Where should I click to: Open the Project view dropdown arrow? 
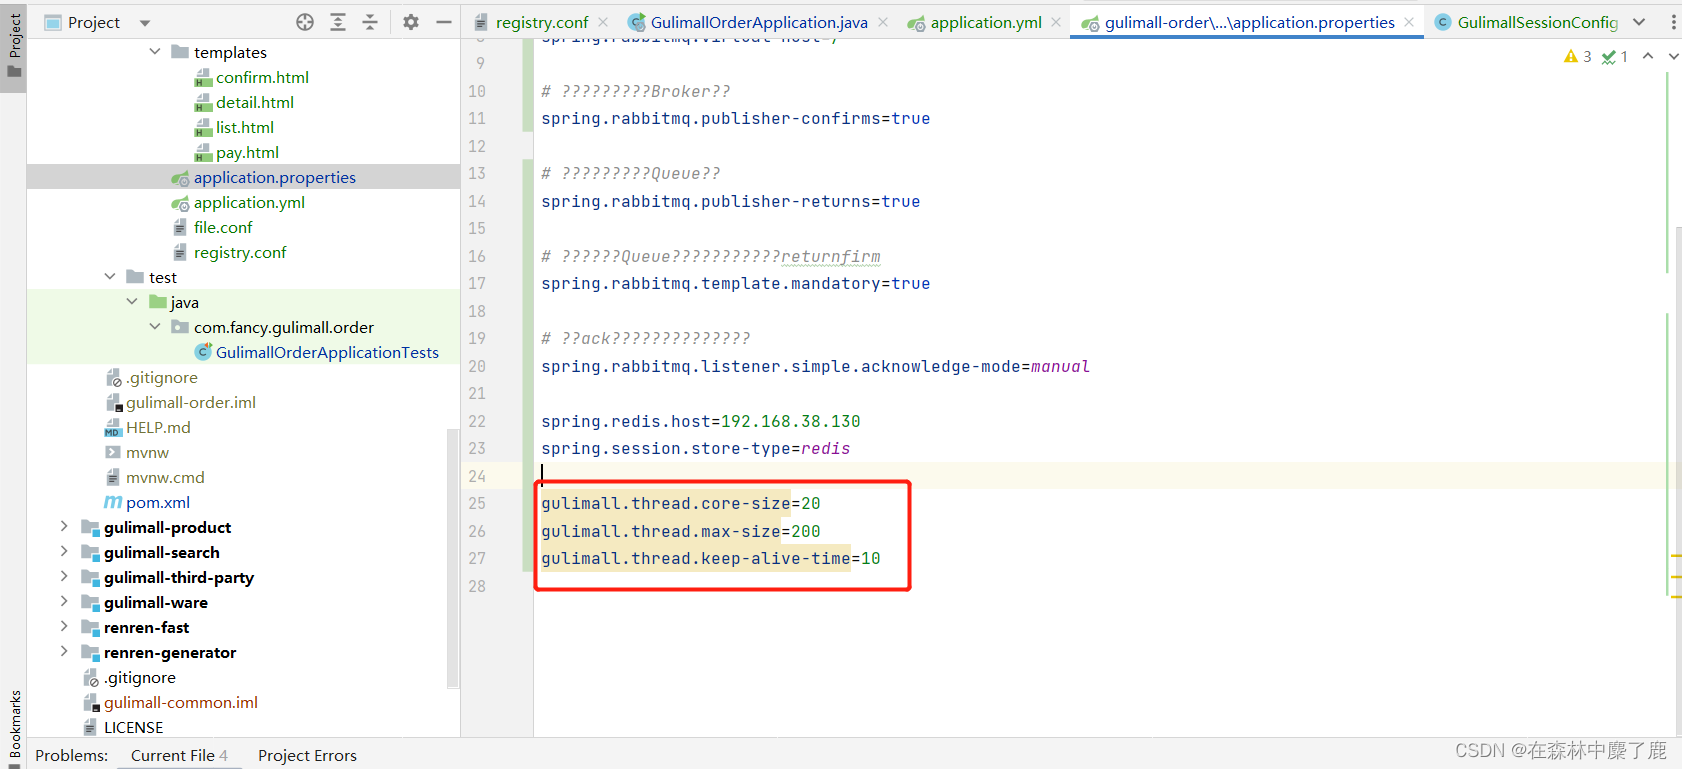click(145, 23)
